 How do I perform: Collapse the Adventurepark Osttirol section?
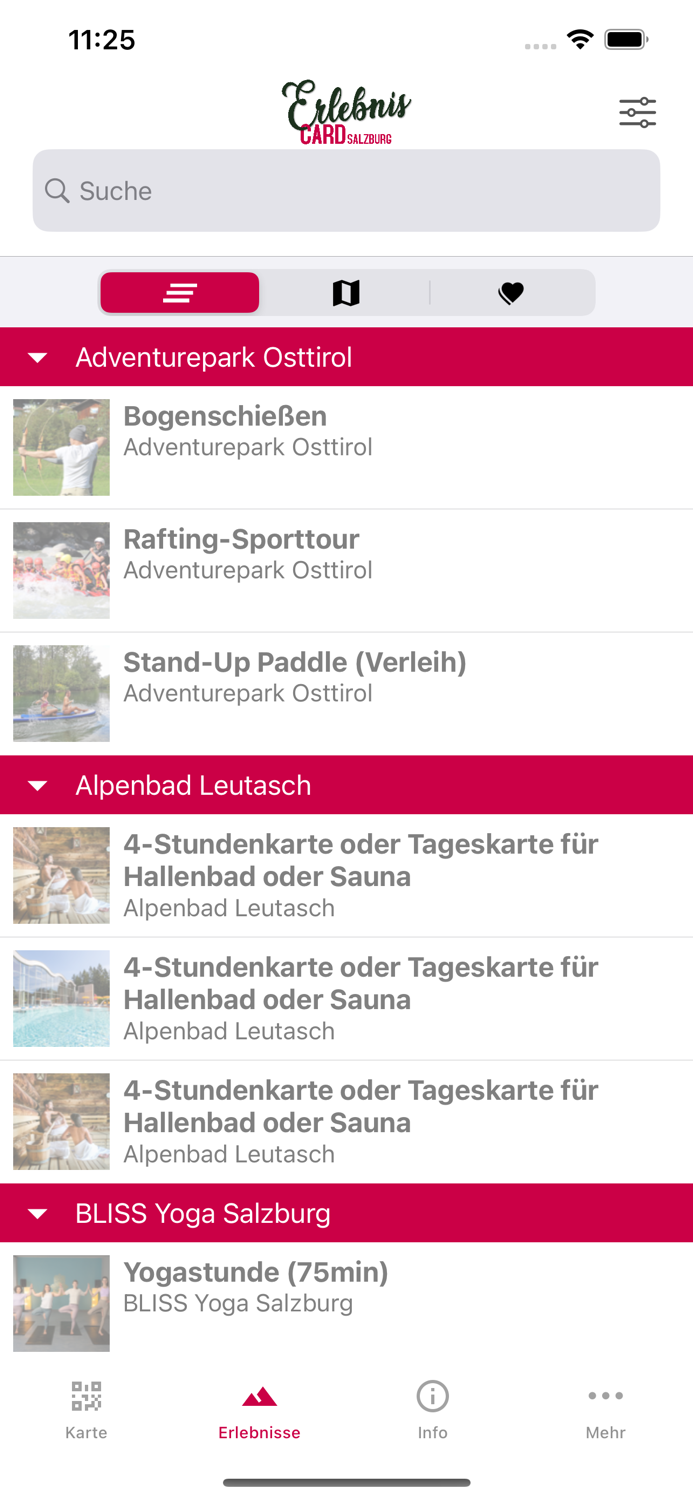point(37,357)
